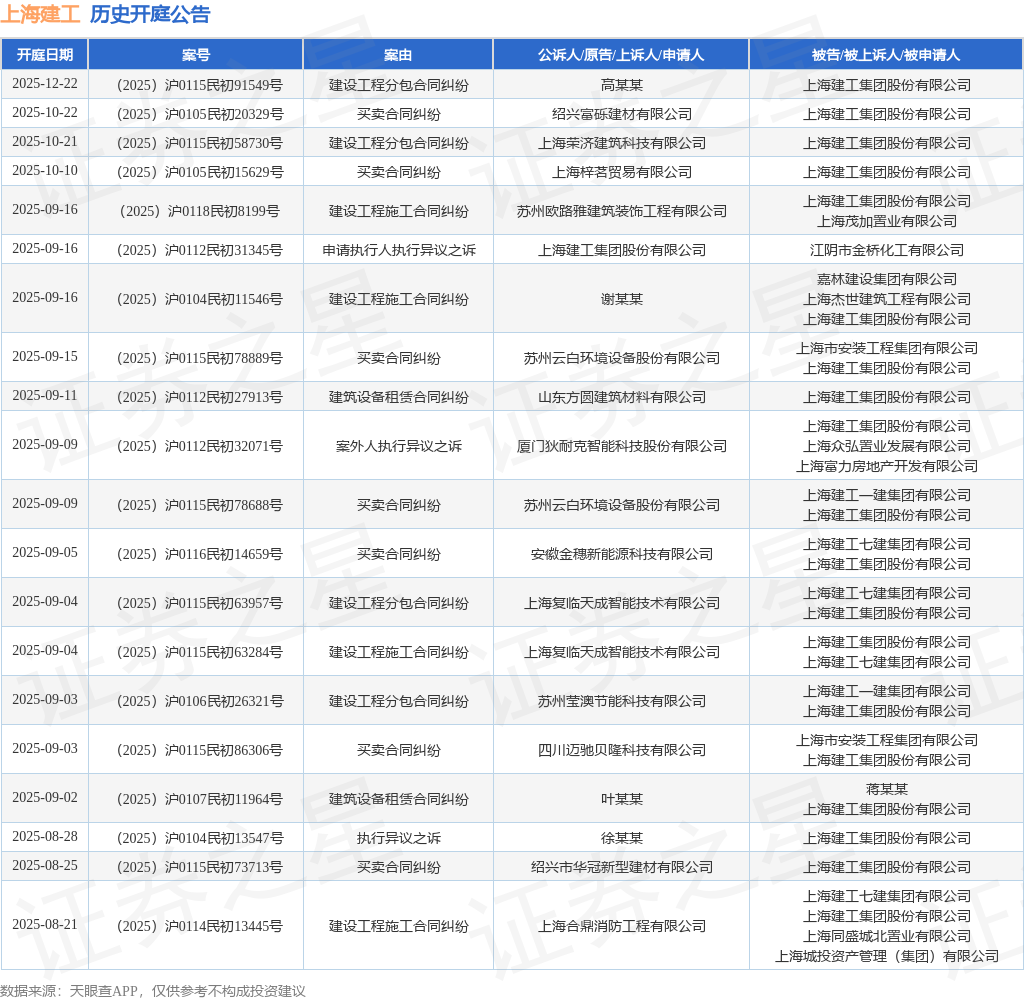
Task: Click plaintiff '绍兴市华冠新型建材有限公司'
Action: coord(622,867)
